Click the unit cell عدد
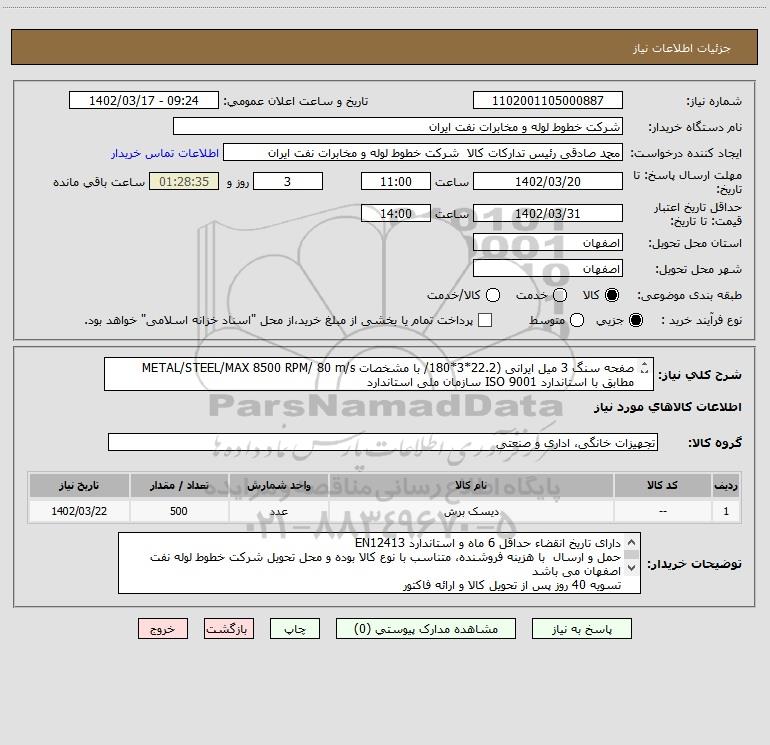The height and width of the screenshot is (745, 770). tap(278, 511)
